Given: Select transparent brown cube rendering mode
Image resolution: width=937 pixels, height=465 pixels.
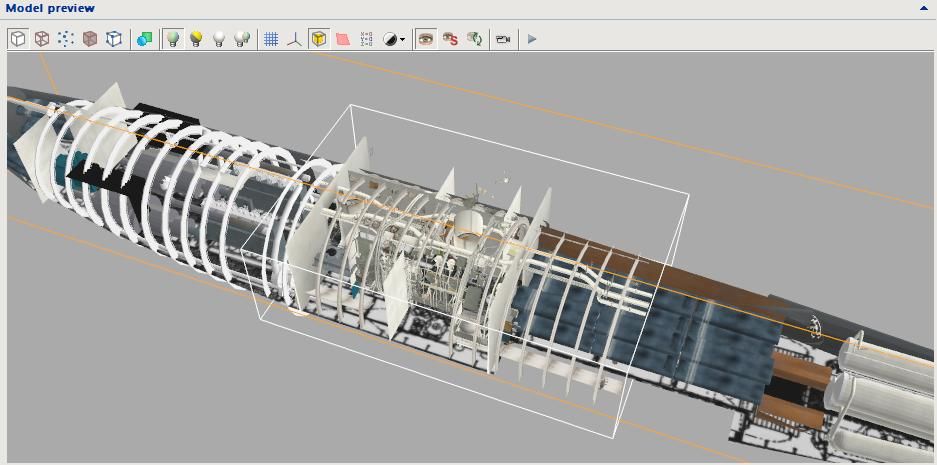Looking at the screenshot, I should pos(90,39).
